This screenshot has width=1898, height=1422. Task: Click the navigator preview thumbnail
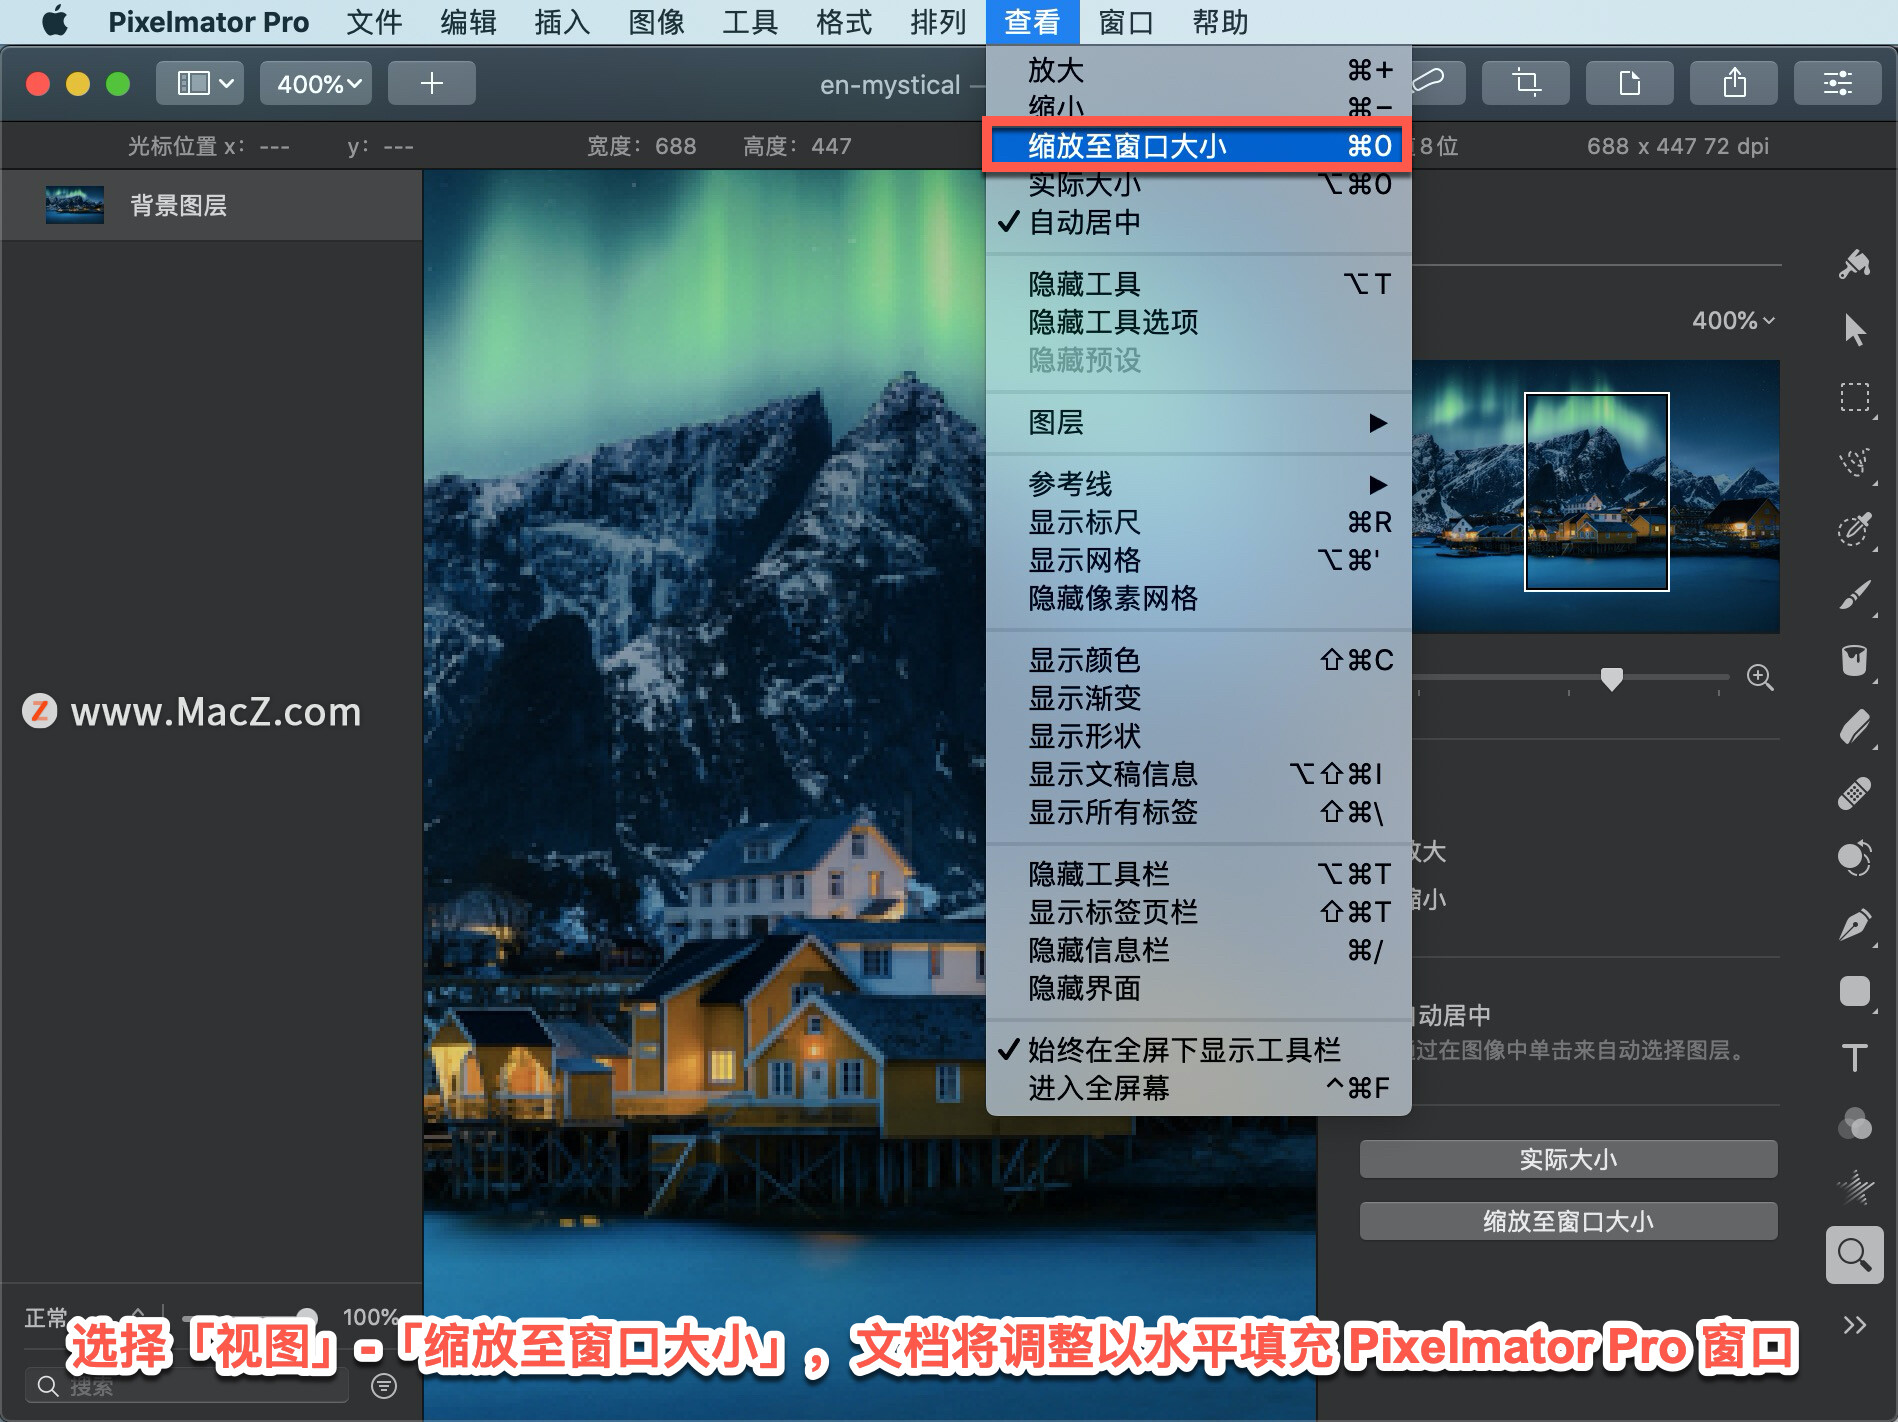coord(1596,496)
